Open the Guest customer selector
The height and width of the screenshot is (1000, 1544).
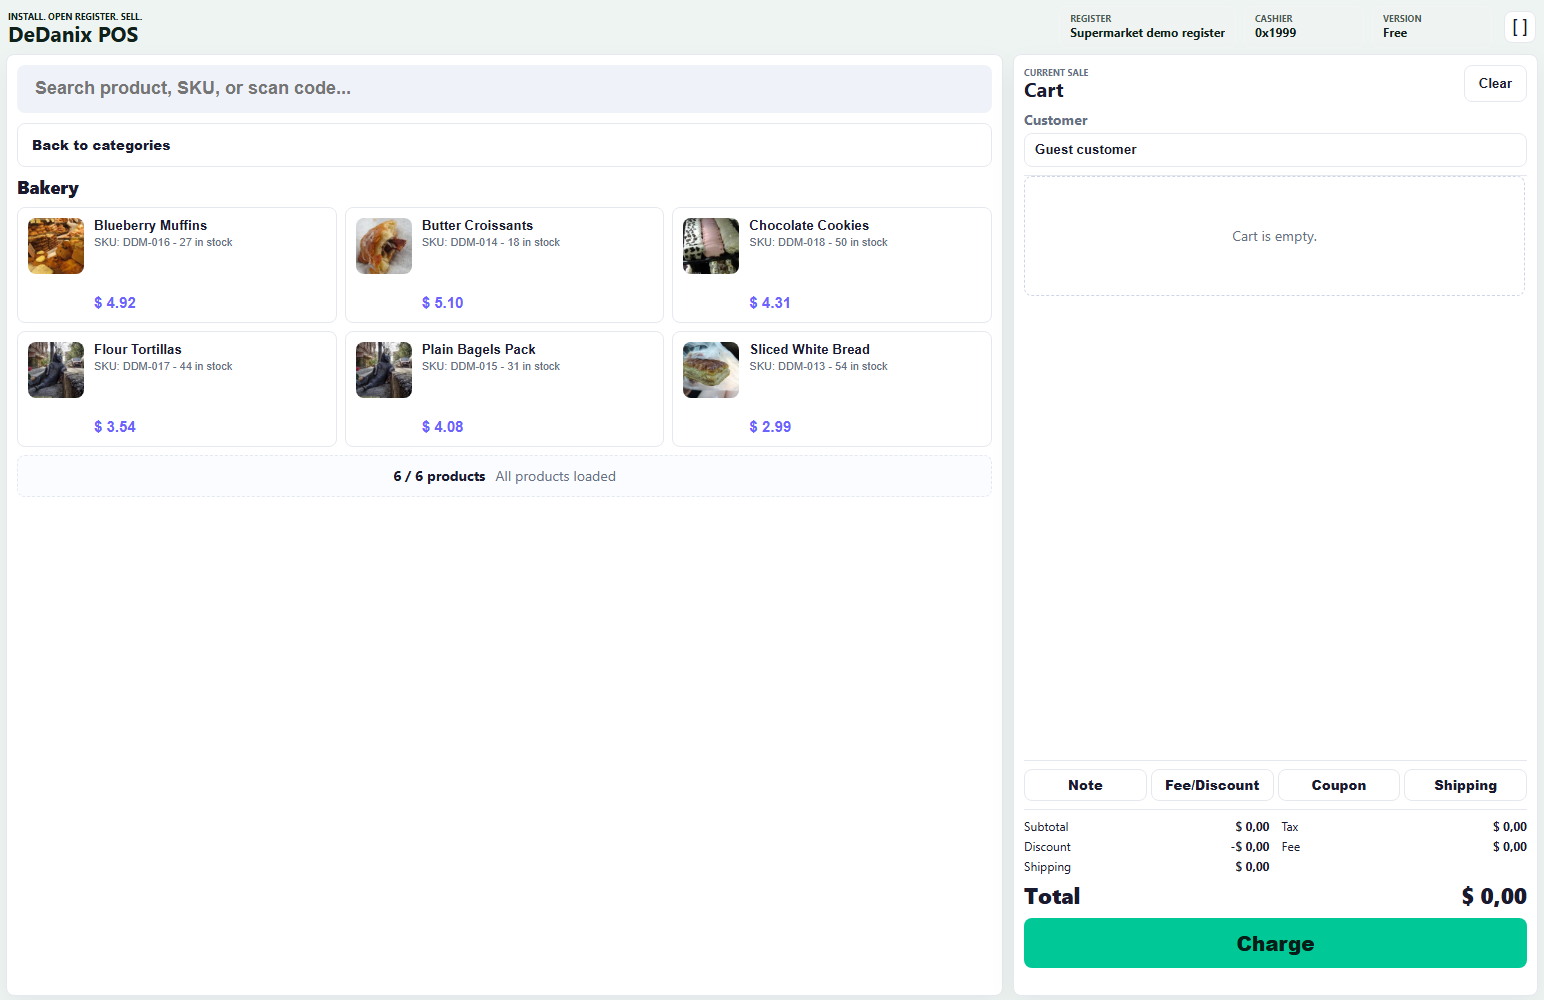[x=1275, y=150]
